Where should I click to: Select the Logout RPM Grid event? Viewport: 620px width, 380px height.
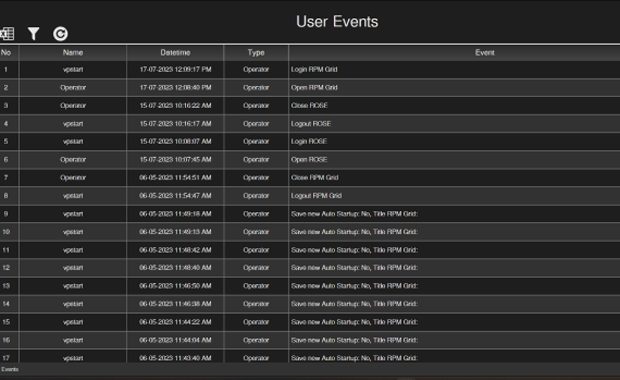coord(316,196)
